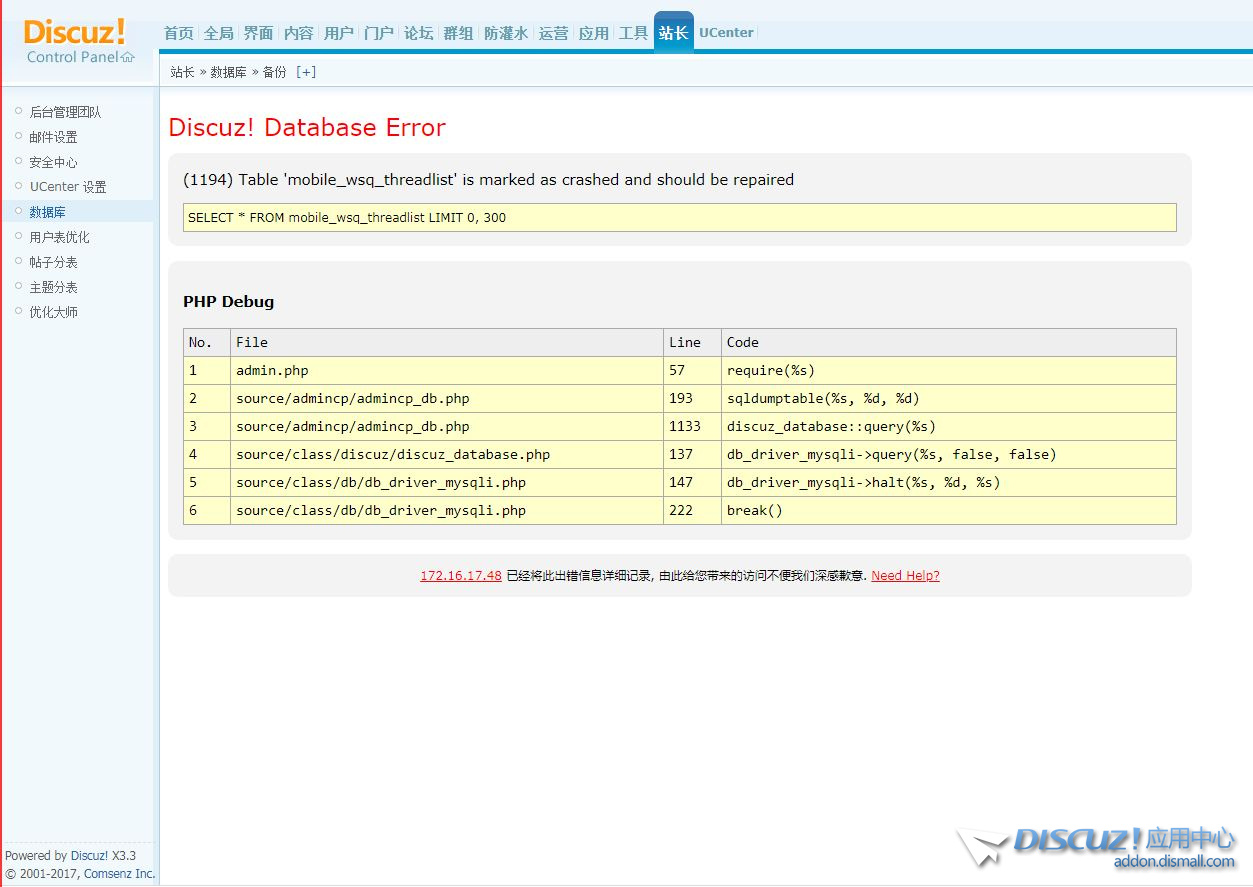The height and width of the screenshot is (887, 1253).
Task: Click the error message about mobile_wsq_threadlist
Action: pyautogui.click(x=488, y=180)
